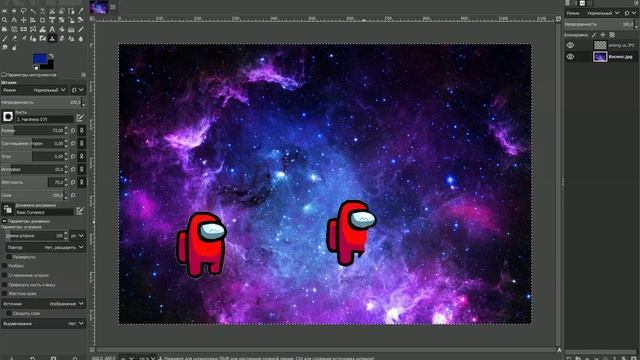Toggle lock pixels in layers panel
The image size is (640, 360).
(x=594, y=35)
